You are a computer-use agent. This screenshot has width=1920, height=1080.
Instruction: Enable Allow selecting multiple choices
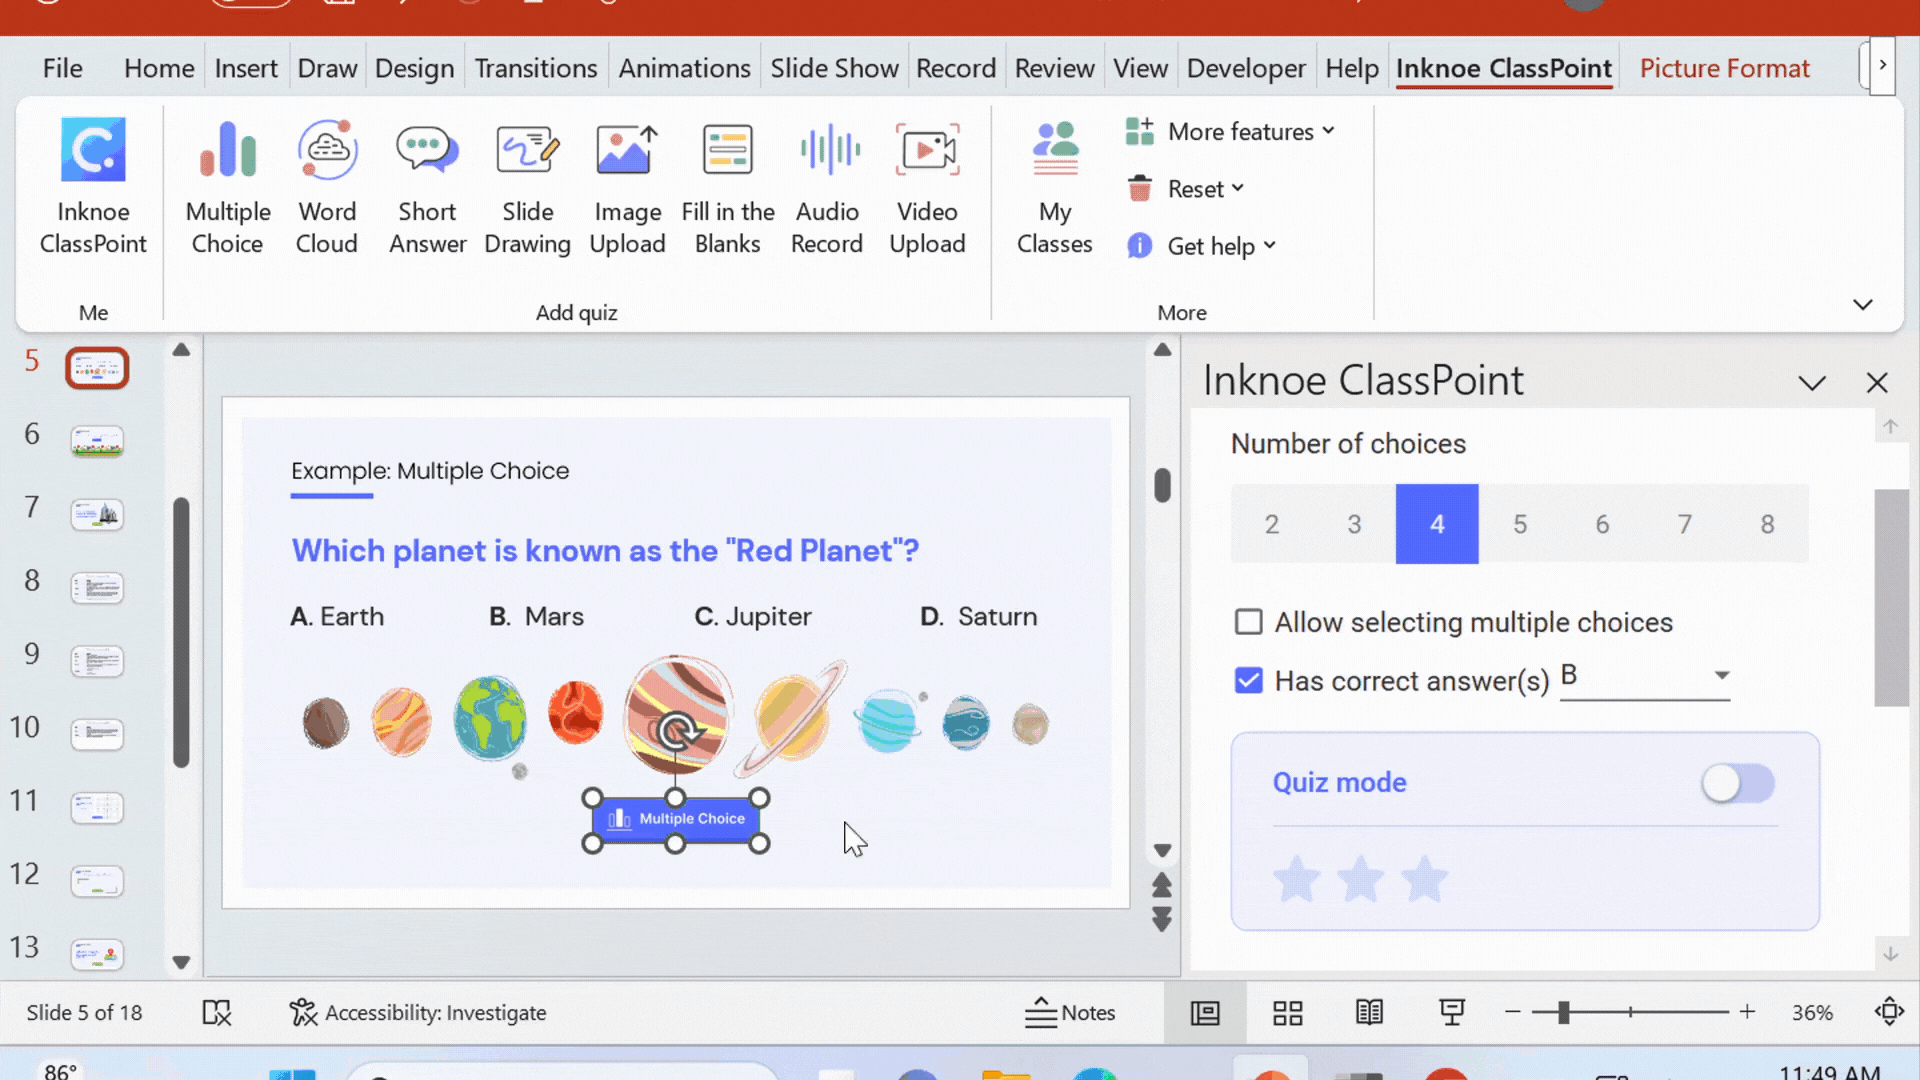(1246, 621)
